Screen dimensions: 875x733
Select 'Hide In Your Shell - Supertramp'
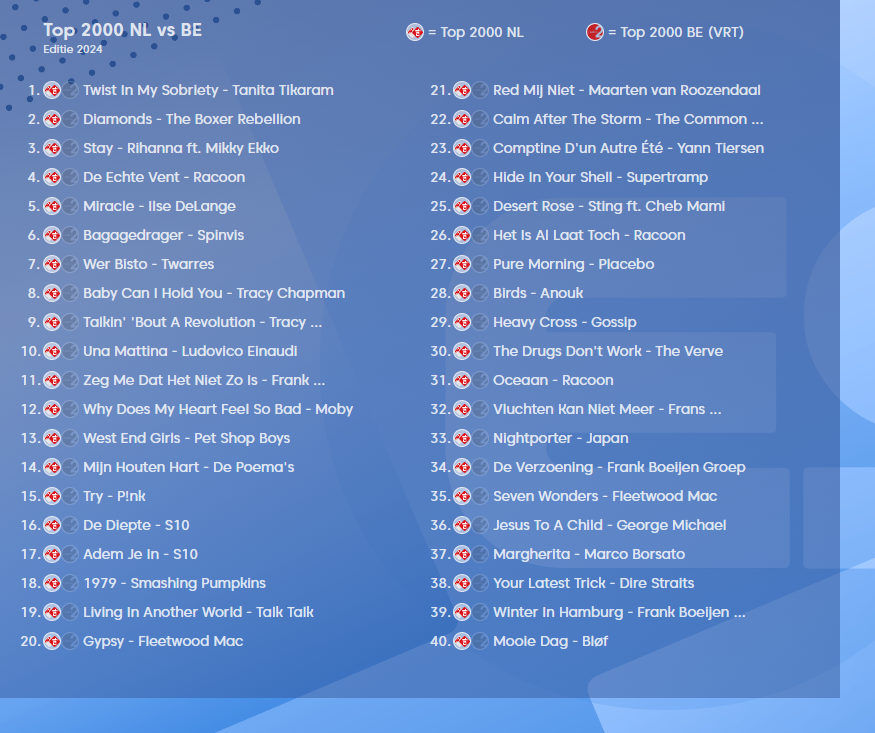coord(600,177)
